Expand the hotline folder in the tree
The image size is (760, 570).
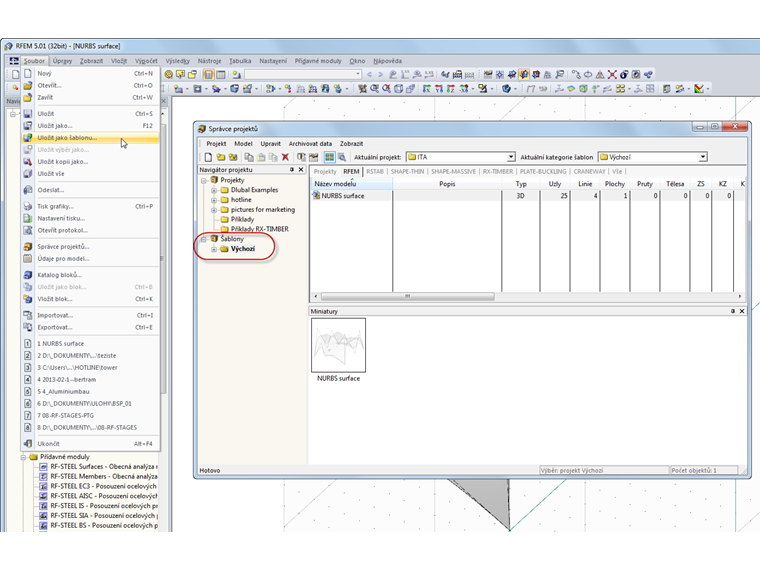(x=214, y=200)
